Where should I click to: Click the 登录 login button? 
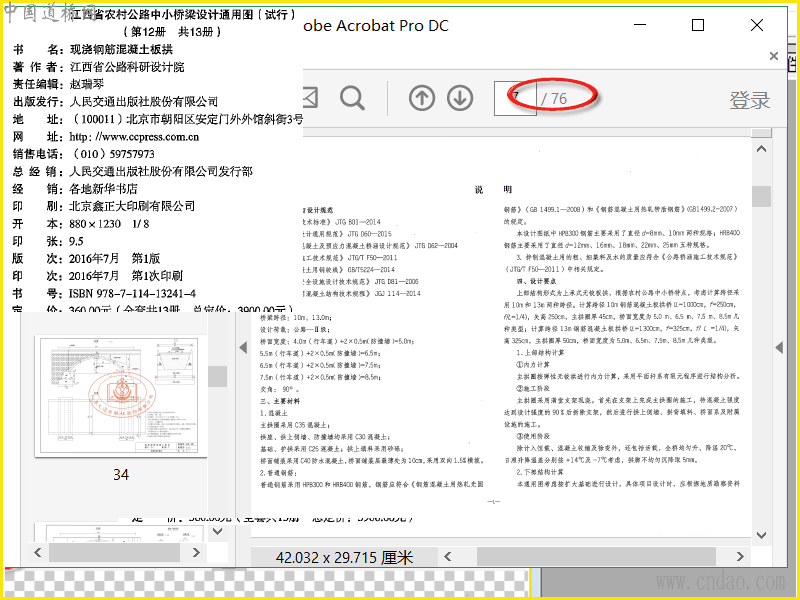[749, 100]
